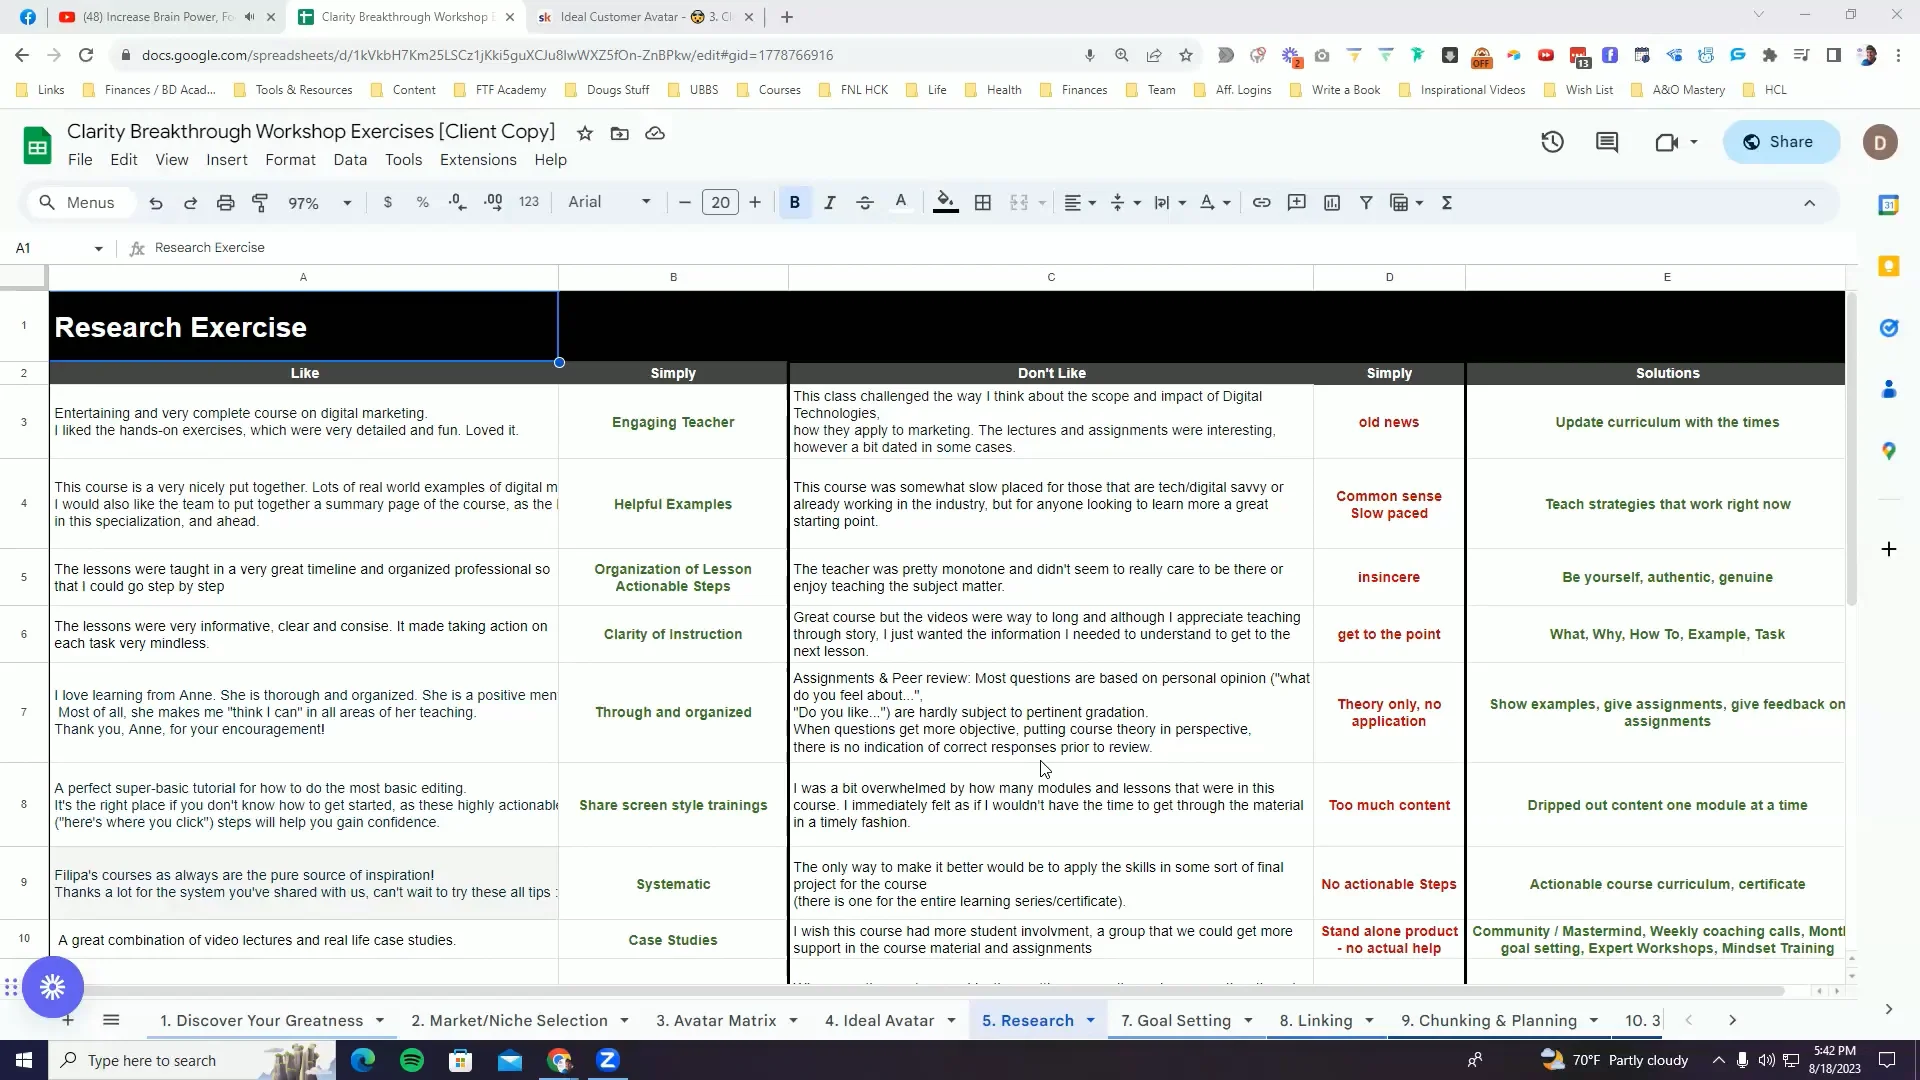Click the Print icon

pos(225,203)
